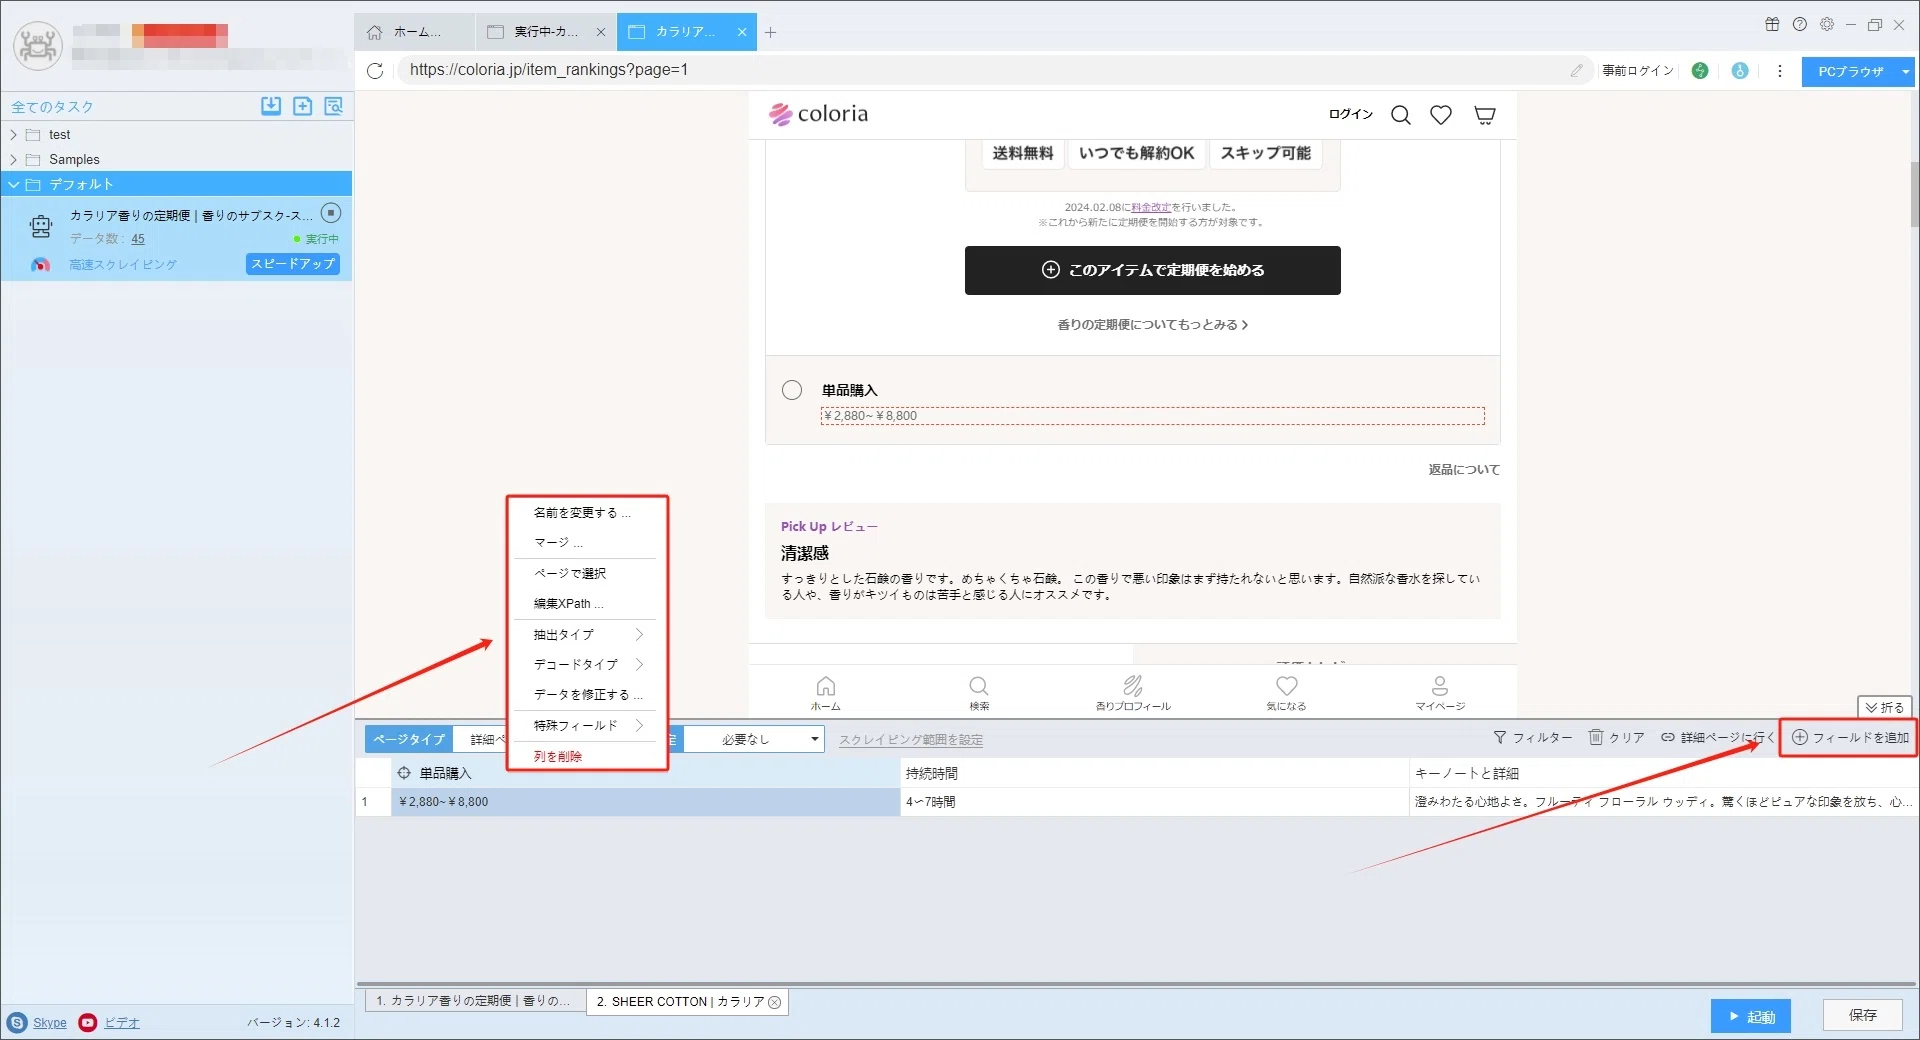Click the task search icon in sidebar

(x=334, y=106)
